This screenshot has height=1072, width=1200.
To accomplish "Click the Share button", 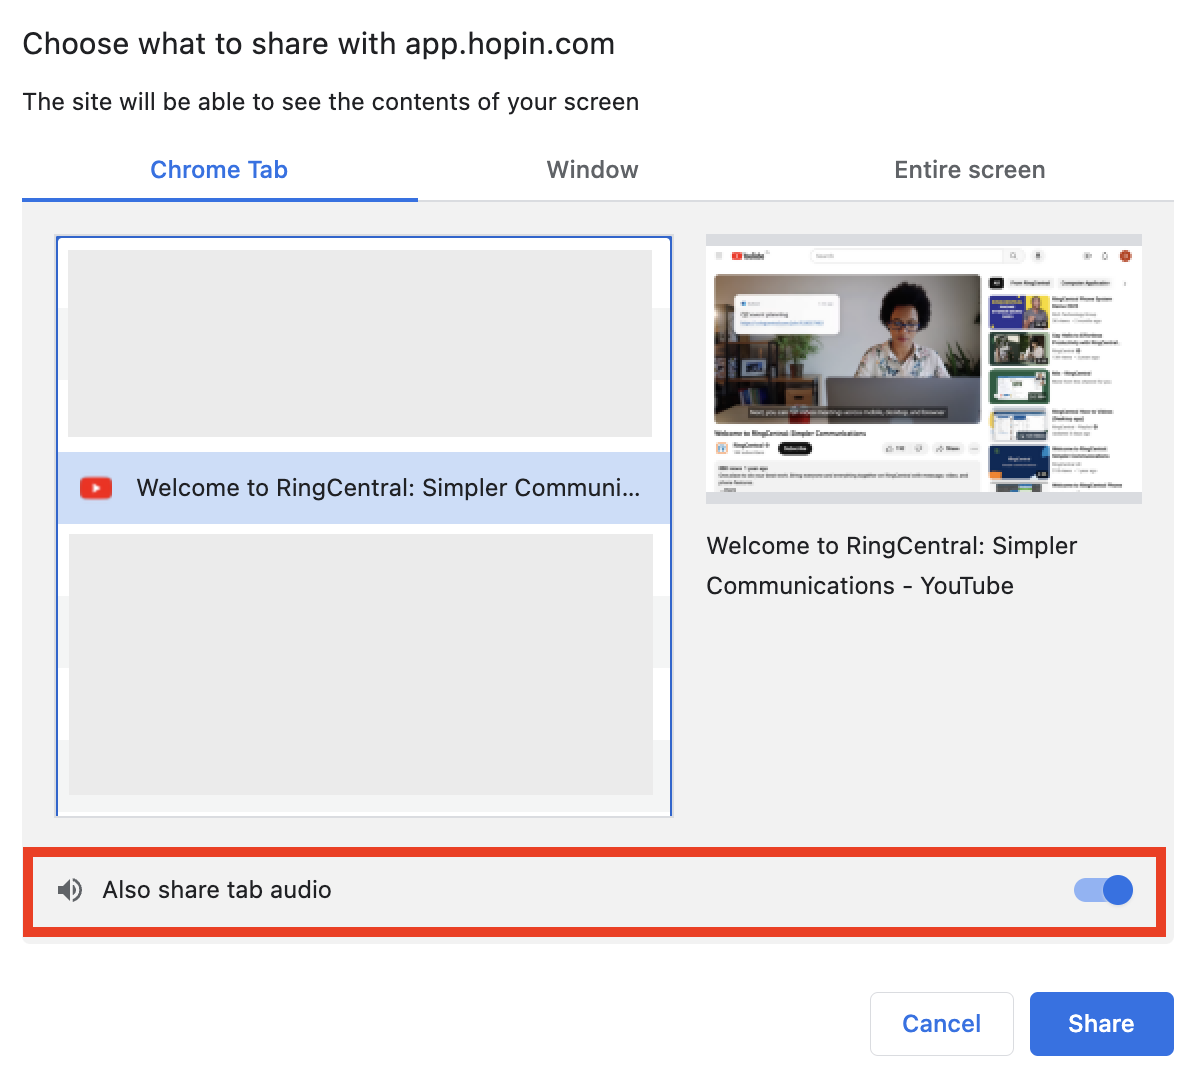I will coord(1101,1024).
